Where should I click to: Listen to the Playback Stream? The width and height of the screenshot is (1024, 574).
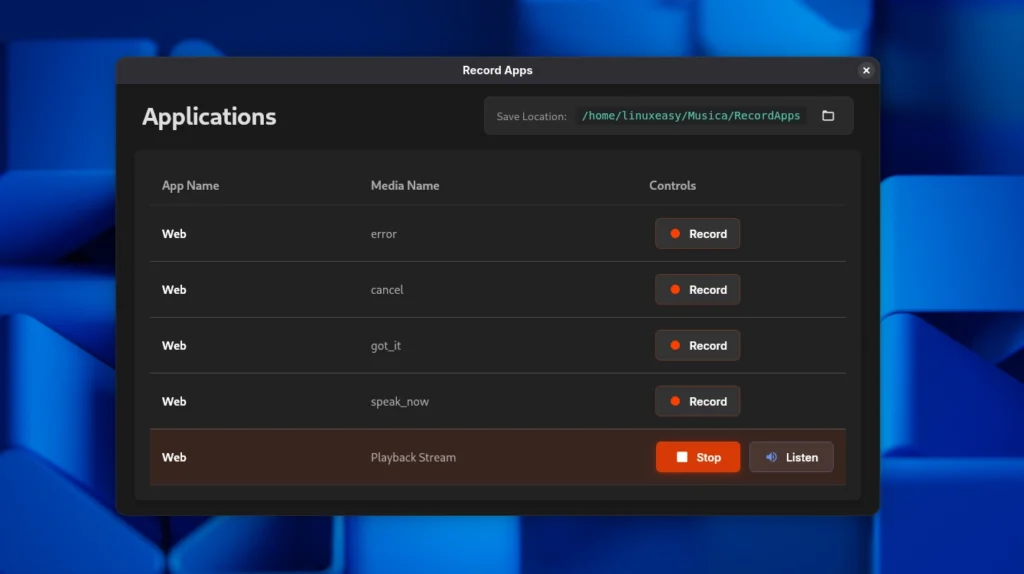(791, 457)
